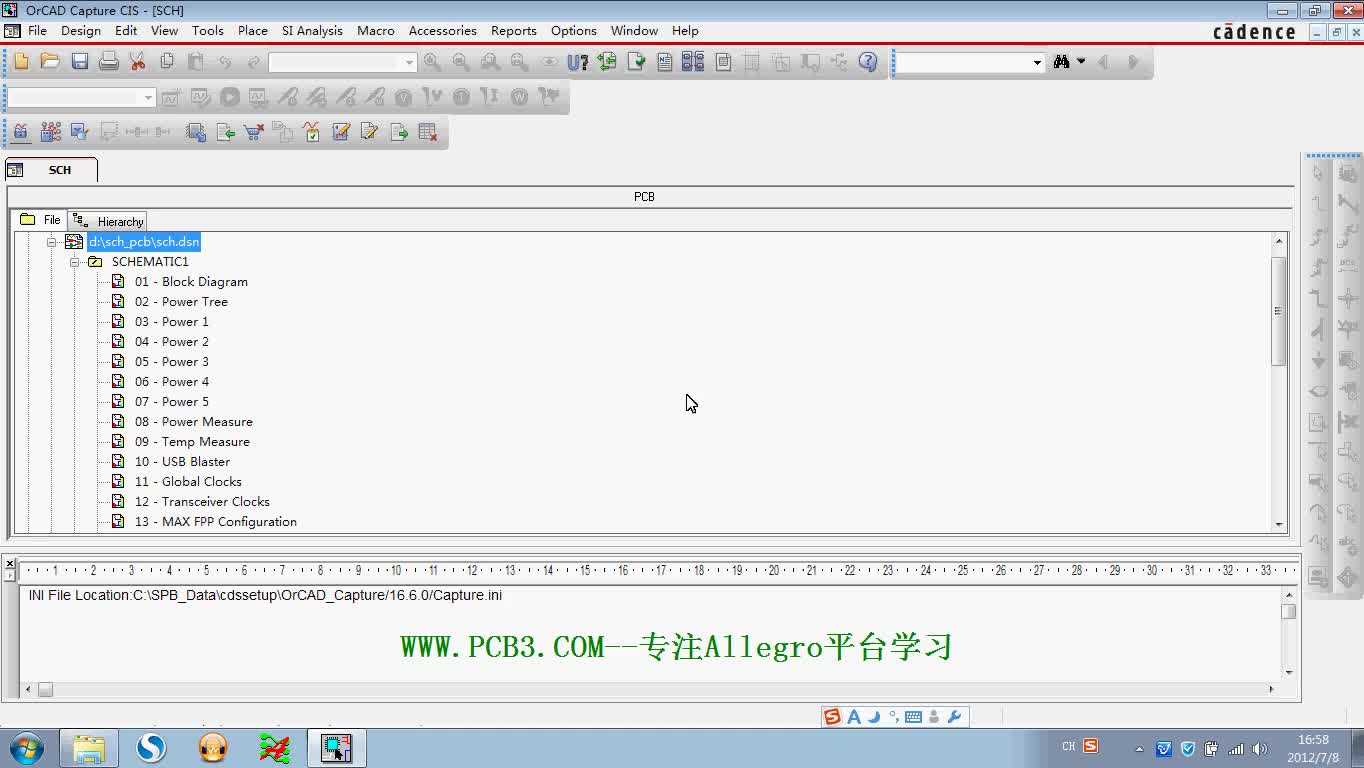This screenshot has height=768, width=1364.
Task: Click waveform checklist icon in third toolbar
Action: click(312, 132)
